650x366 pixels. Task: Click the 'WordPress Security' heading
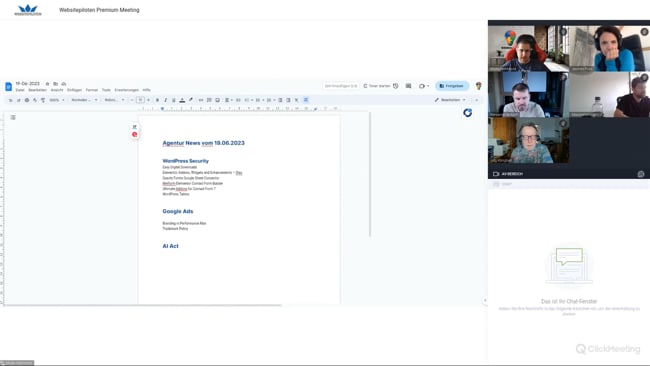(x=186, y=161)
